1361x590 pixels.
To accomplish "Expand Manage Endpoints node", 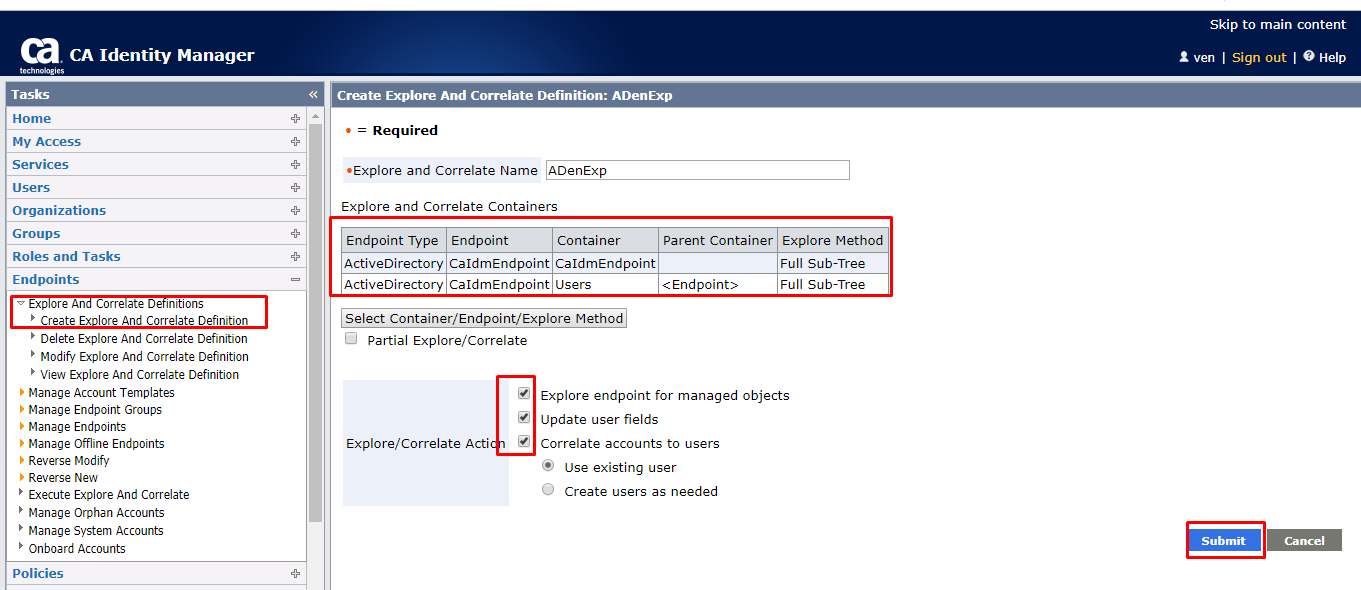I will click(21, 426).
